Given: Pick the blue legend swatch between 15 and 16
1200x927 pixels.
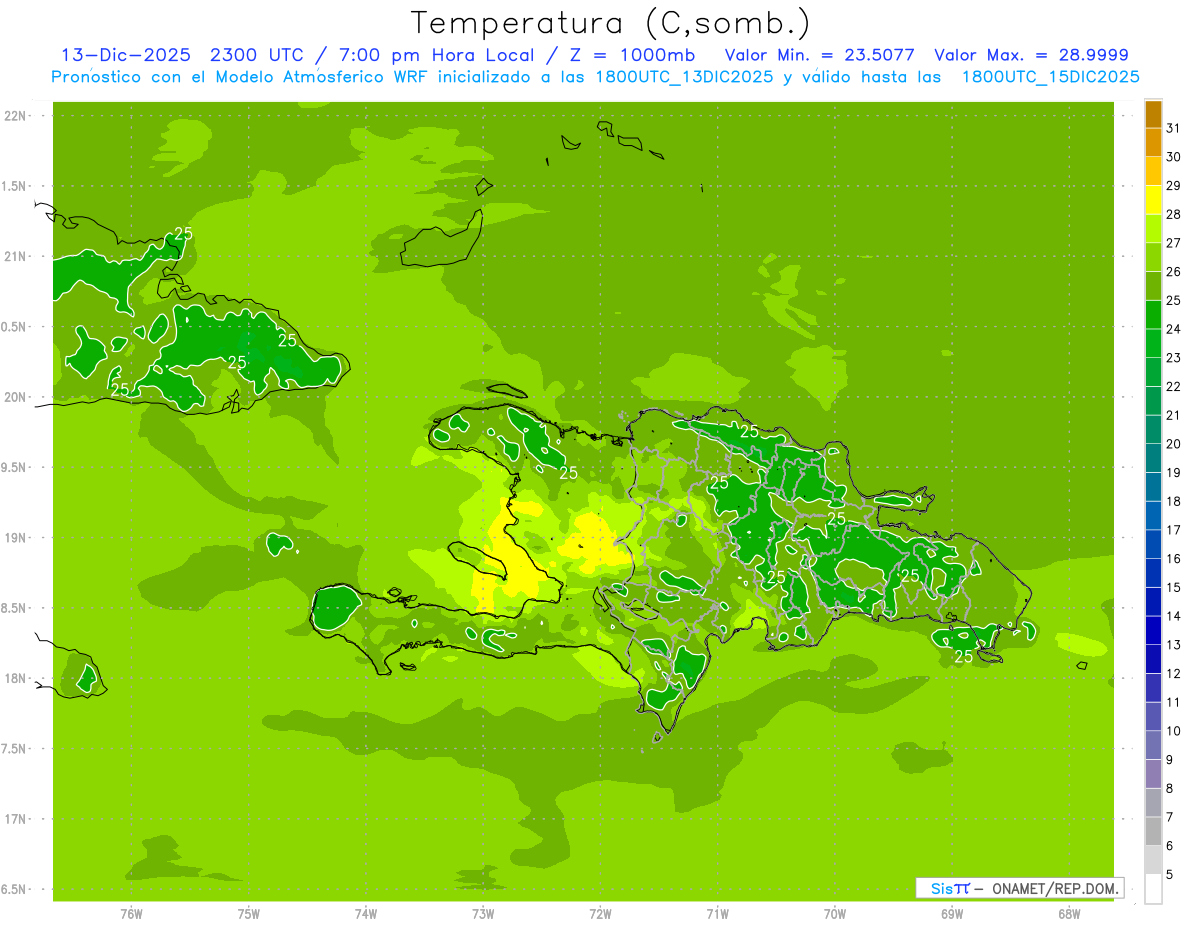Looking at the screenshot, I should [1153, 573].
